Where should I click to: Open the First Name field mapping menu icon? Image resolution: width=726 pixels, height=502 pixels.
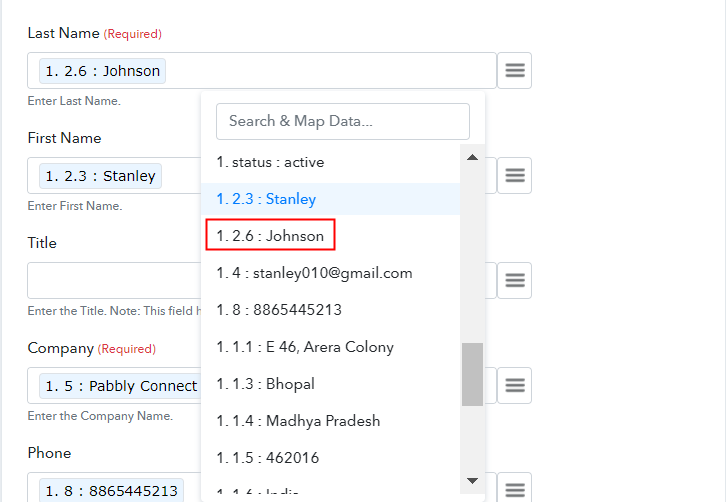[x=514, y=176]
